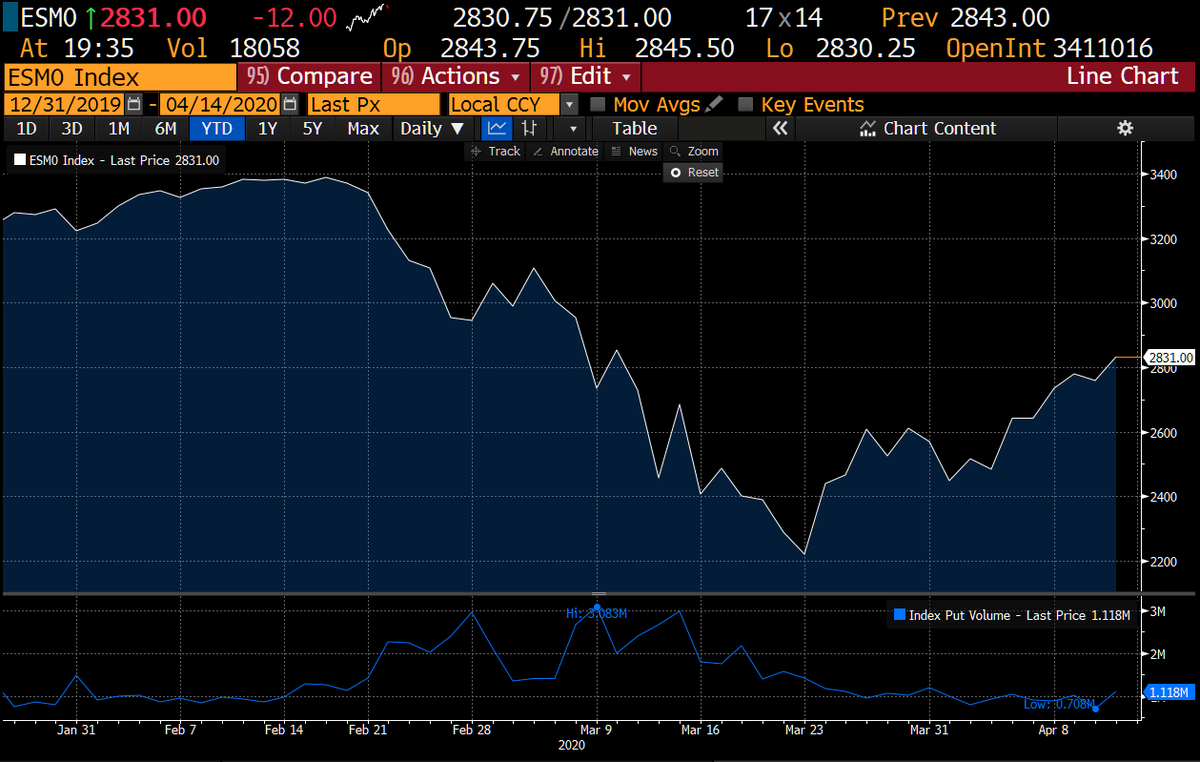The width and height of the screenshot is (1200, 762).
Task: Switch to Table view
Action: click(x=635, y=128)
